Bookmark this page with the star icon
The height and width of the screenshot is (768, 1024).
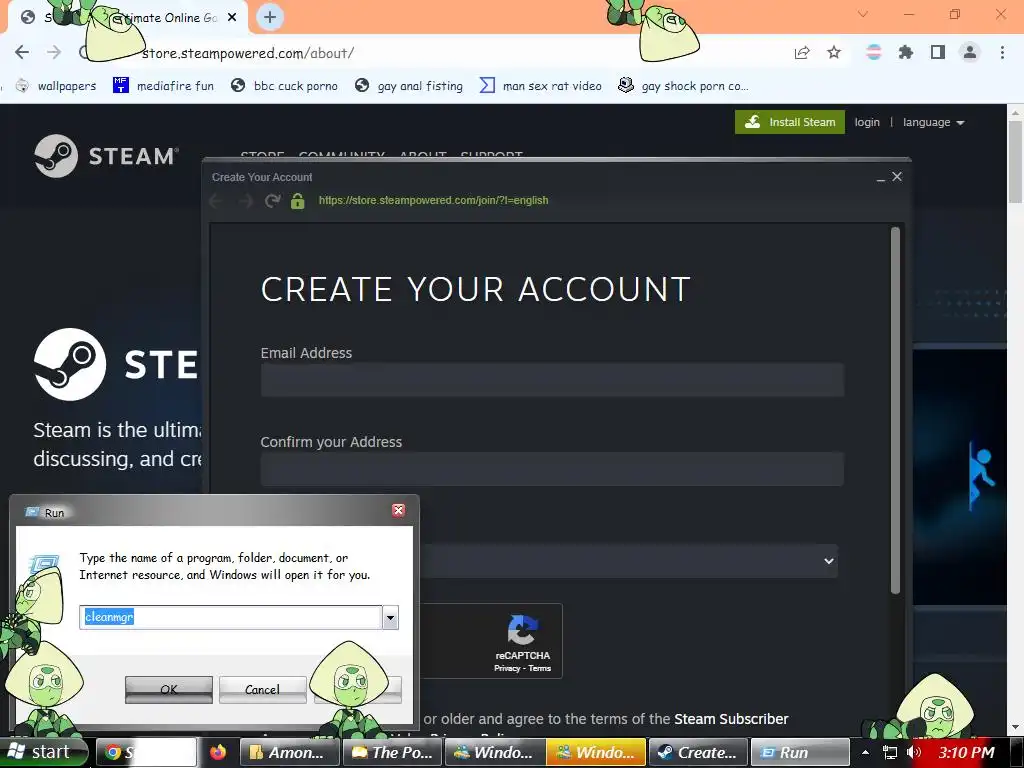pyautogui.click(x=834, y=52)
